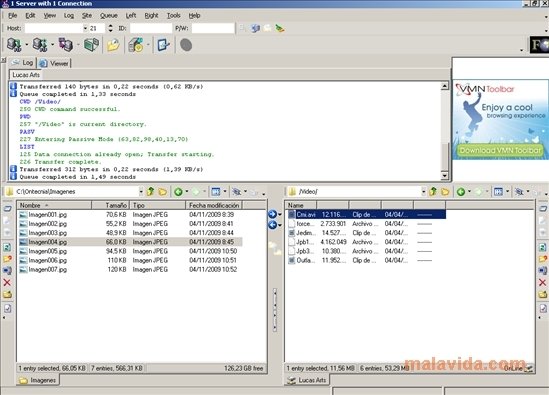549x395 pixels.
Task: Go up one folder in the local pane
Action: click(151, 192)
